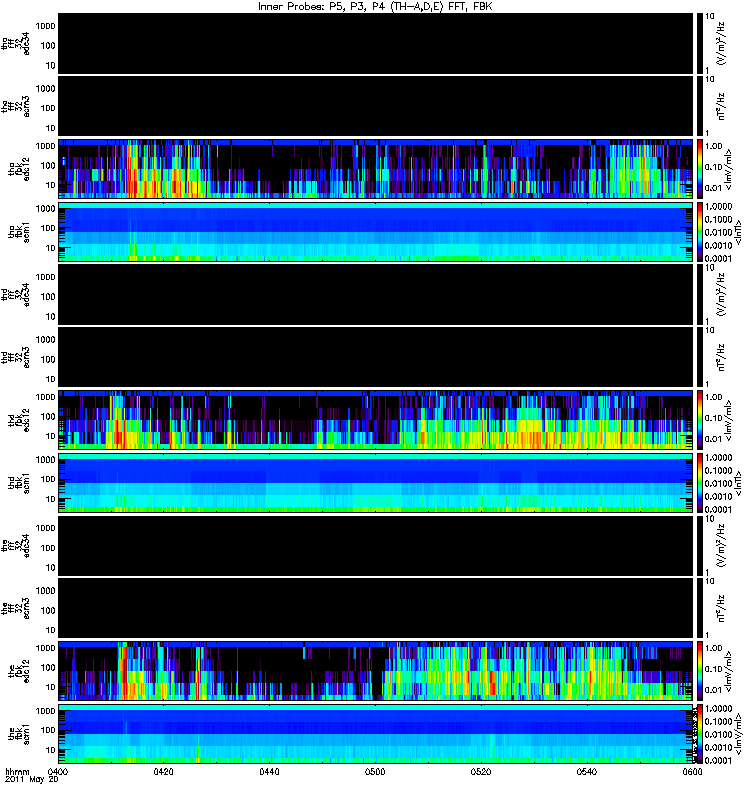Click the "thd fbk edc12" panel label

pos(19,420)
